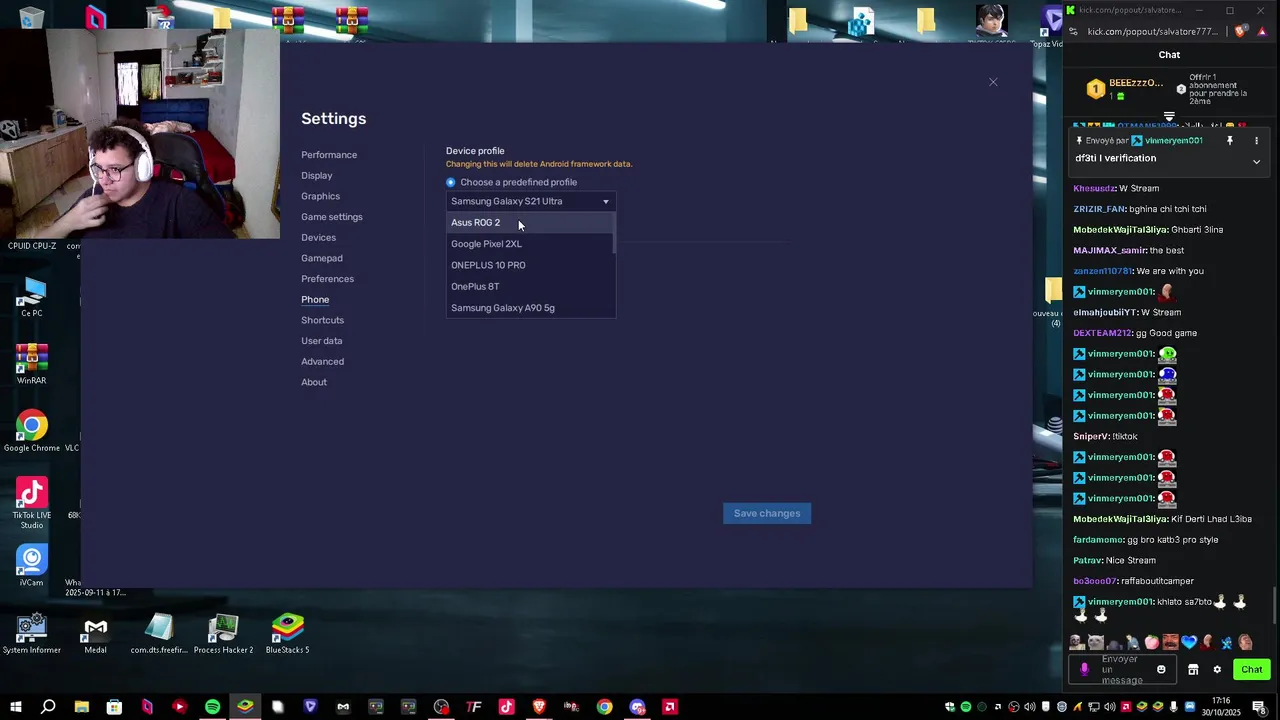The height and width of the screenshot is (720, 1280).
Task: Close the BlueStacks Settings dialog
Action: click(993, 82)
